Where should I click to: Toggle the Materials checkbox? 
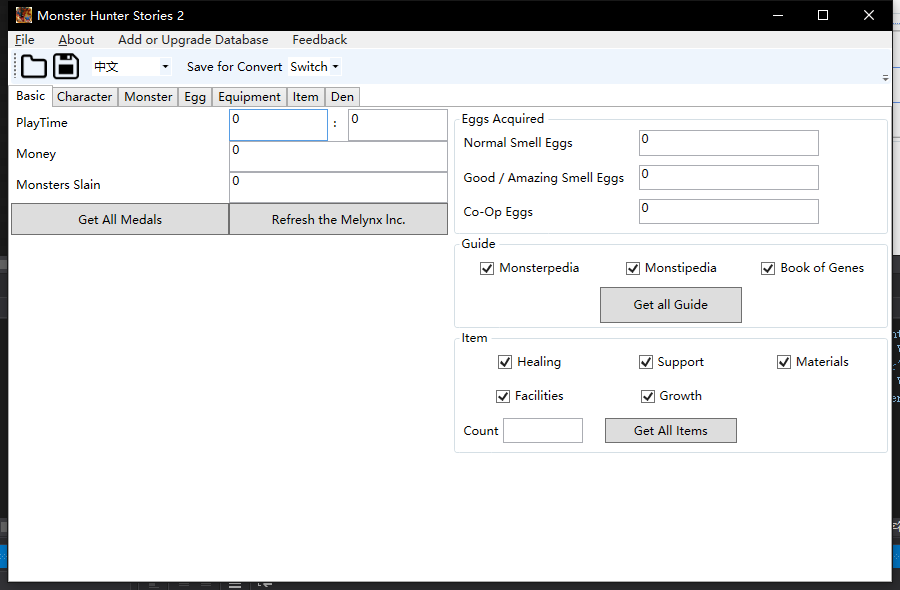[784, 362]
